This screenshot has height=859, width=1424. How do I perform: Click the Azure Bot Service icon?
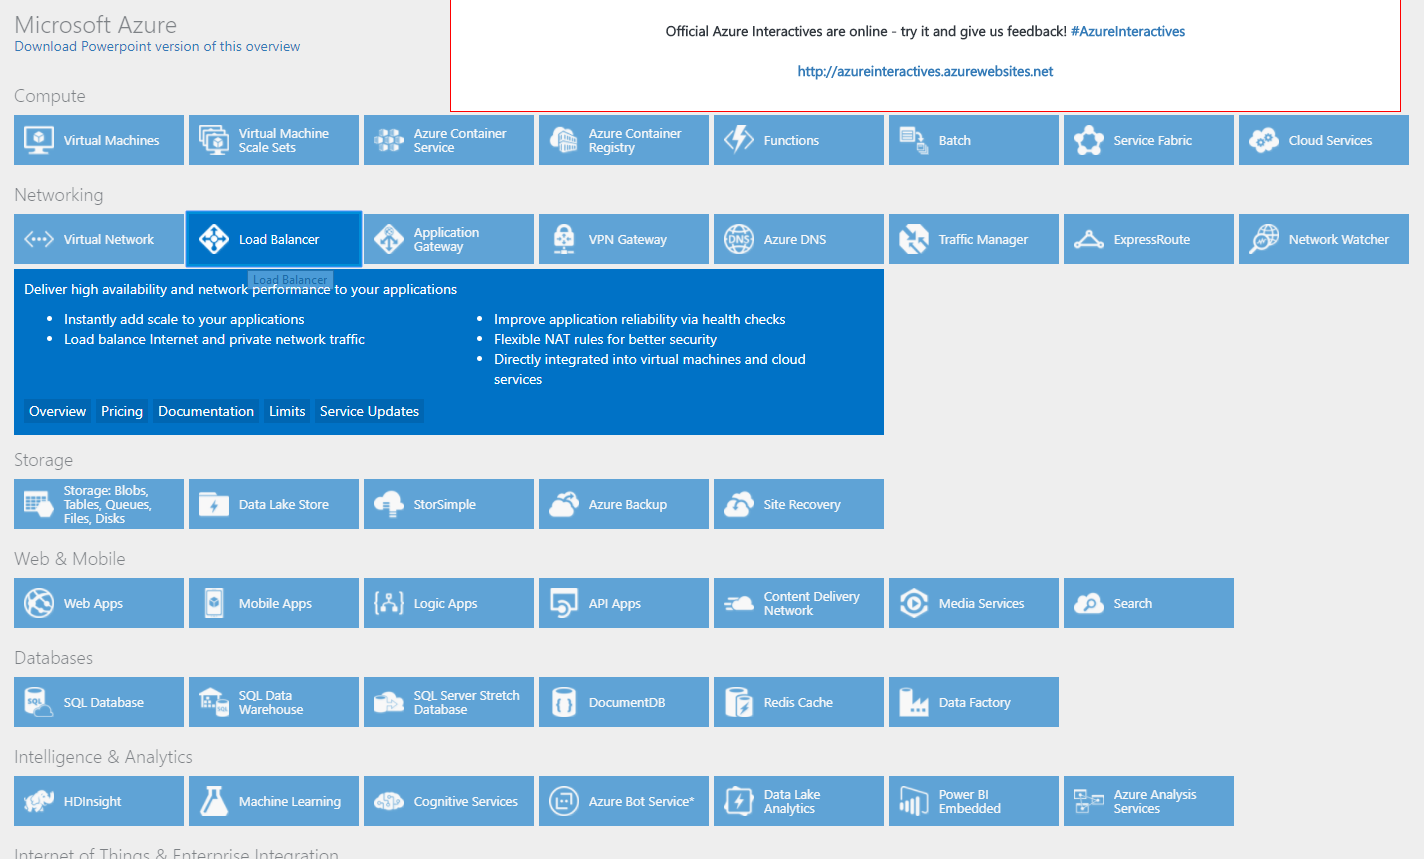[x=564, y=801]
